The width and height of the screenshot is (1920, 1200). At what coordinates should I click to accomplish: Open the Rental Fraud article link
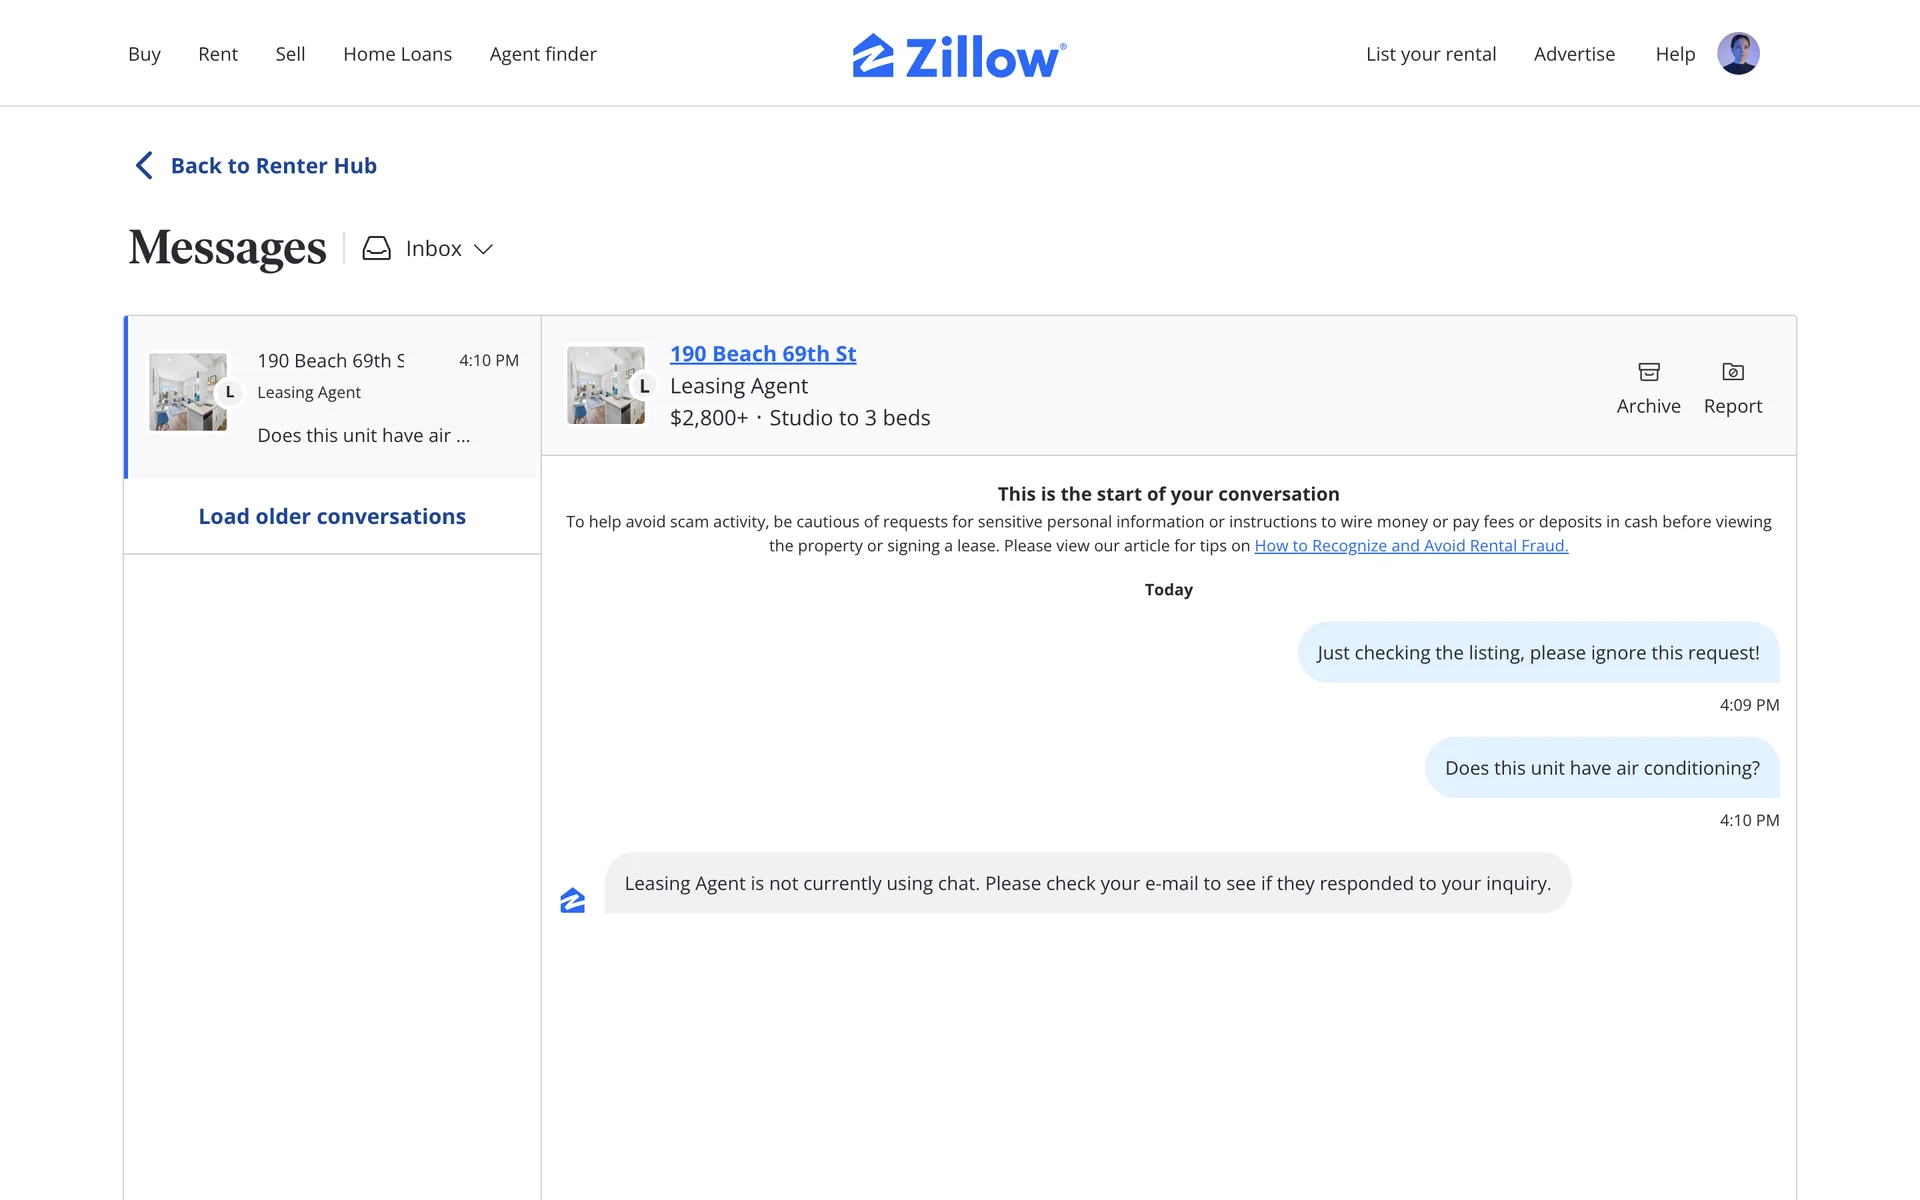click(x=1411, y=546)
